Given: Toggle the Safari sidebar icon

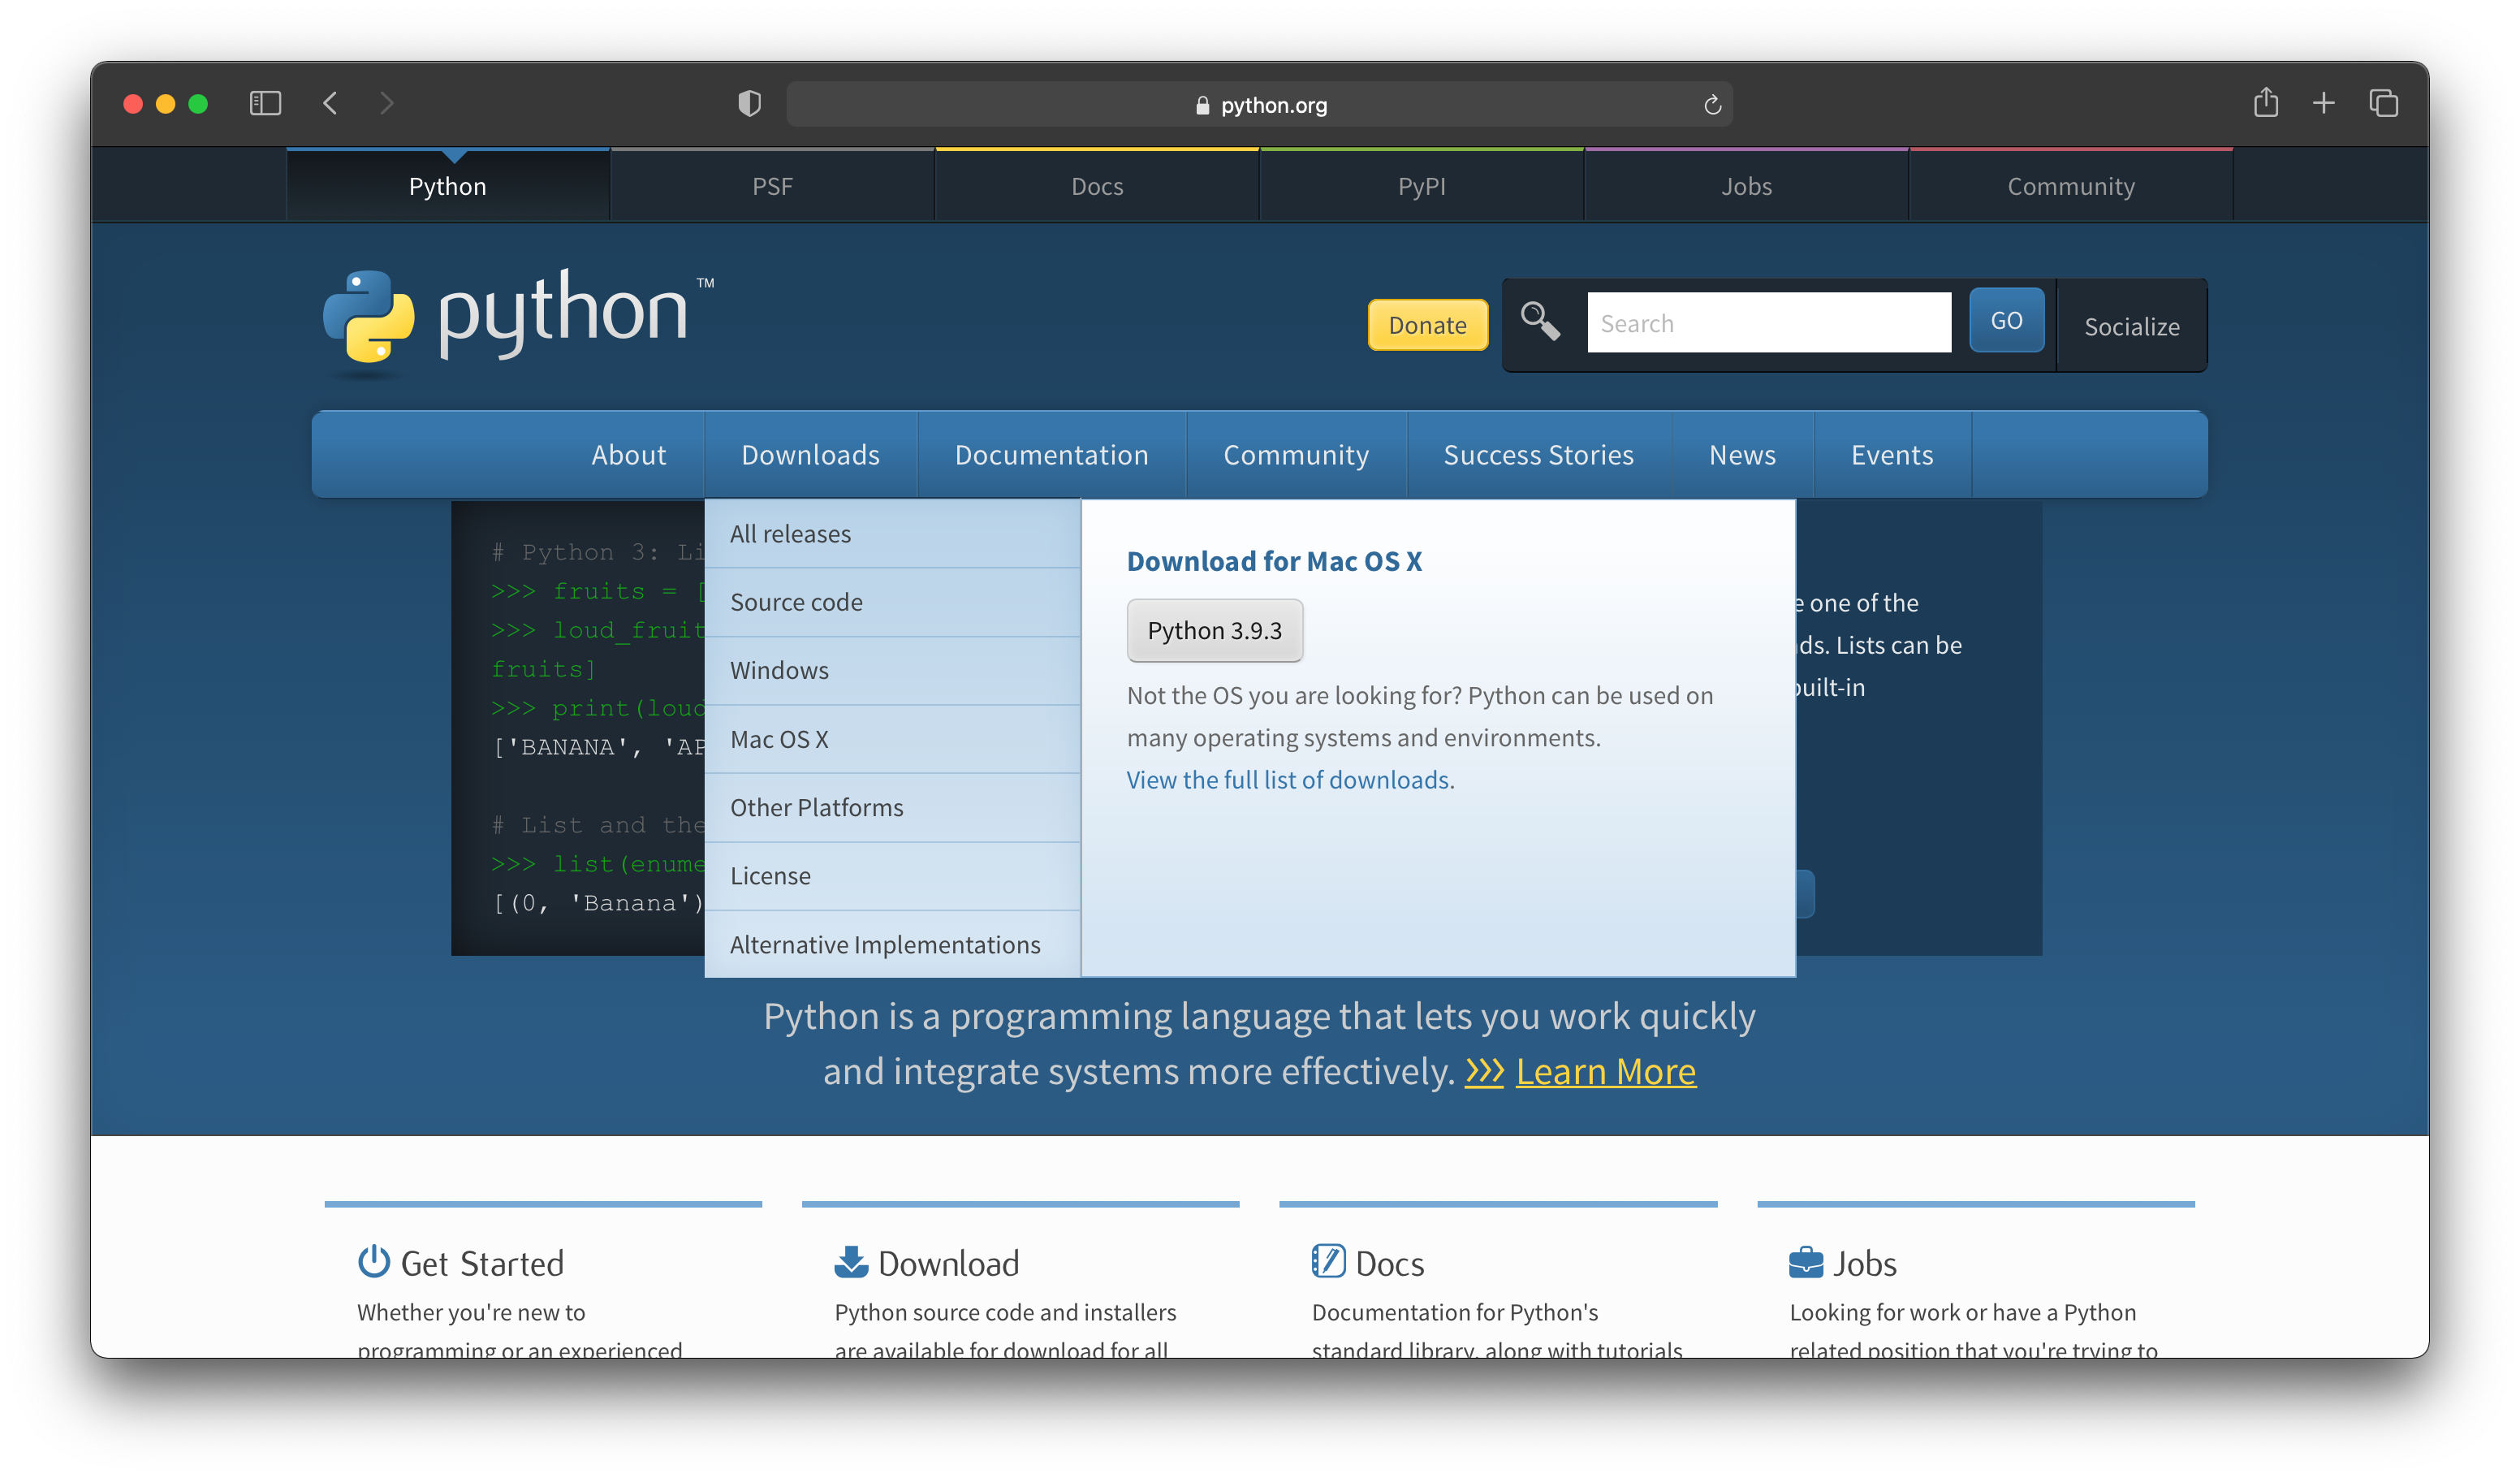Looking at the screenshot, I should (x=265, y=103).
